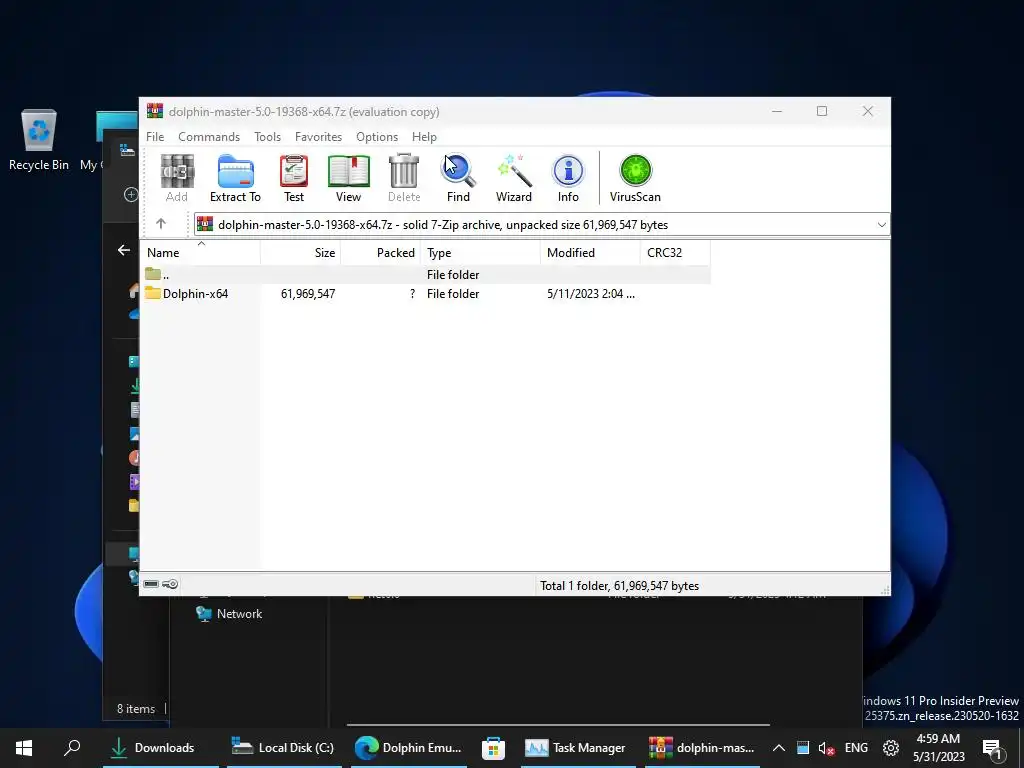Open the parent ".." folder entry
Viewport: 1024px width, 768px height.
click(426, 274)
